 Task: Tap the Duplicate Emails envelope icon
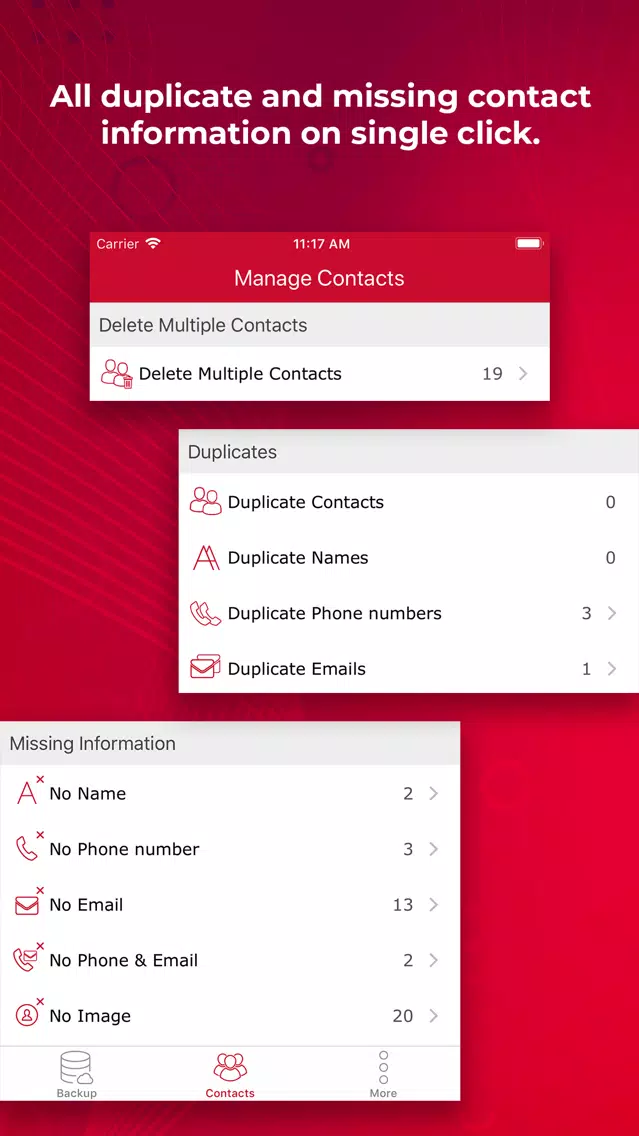click(x=205, y=667)
